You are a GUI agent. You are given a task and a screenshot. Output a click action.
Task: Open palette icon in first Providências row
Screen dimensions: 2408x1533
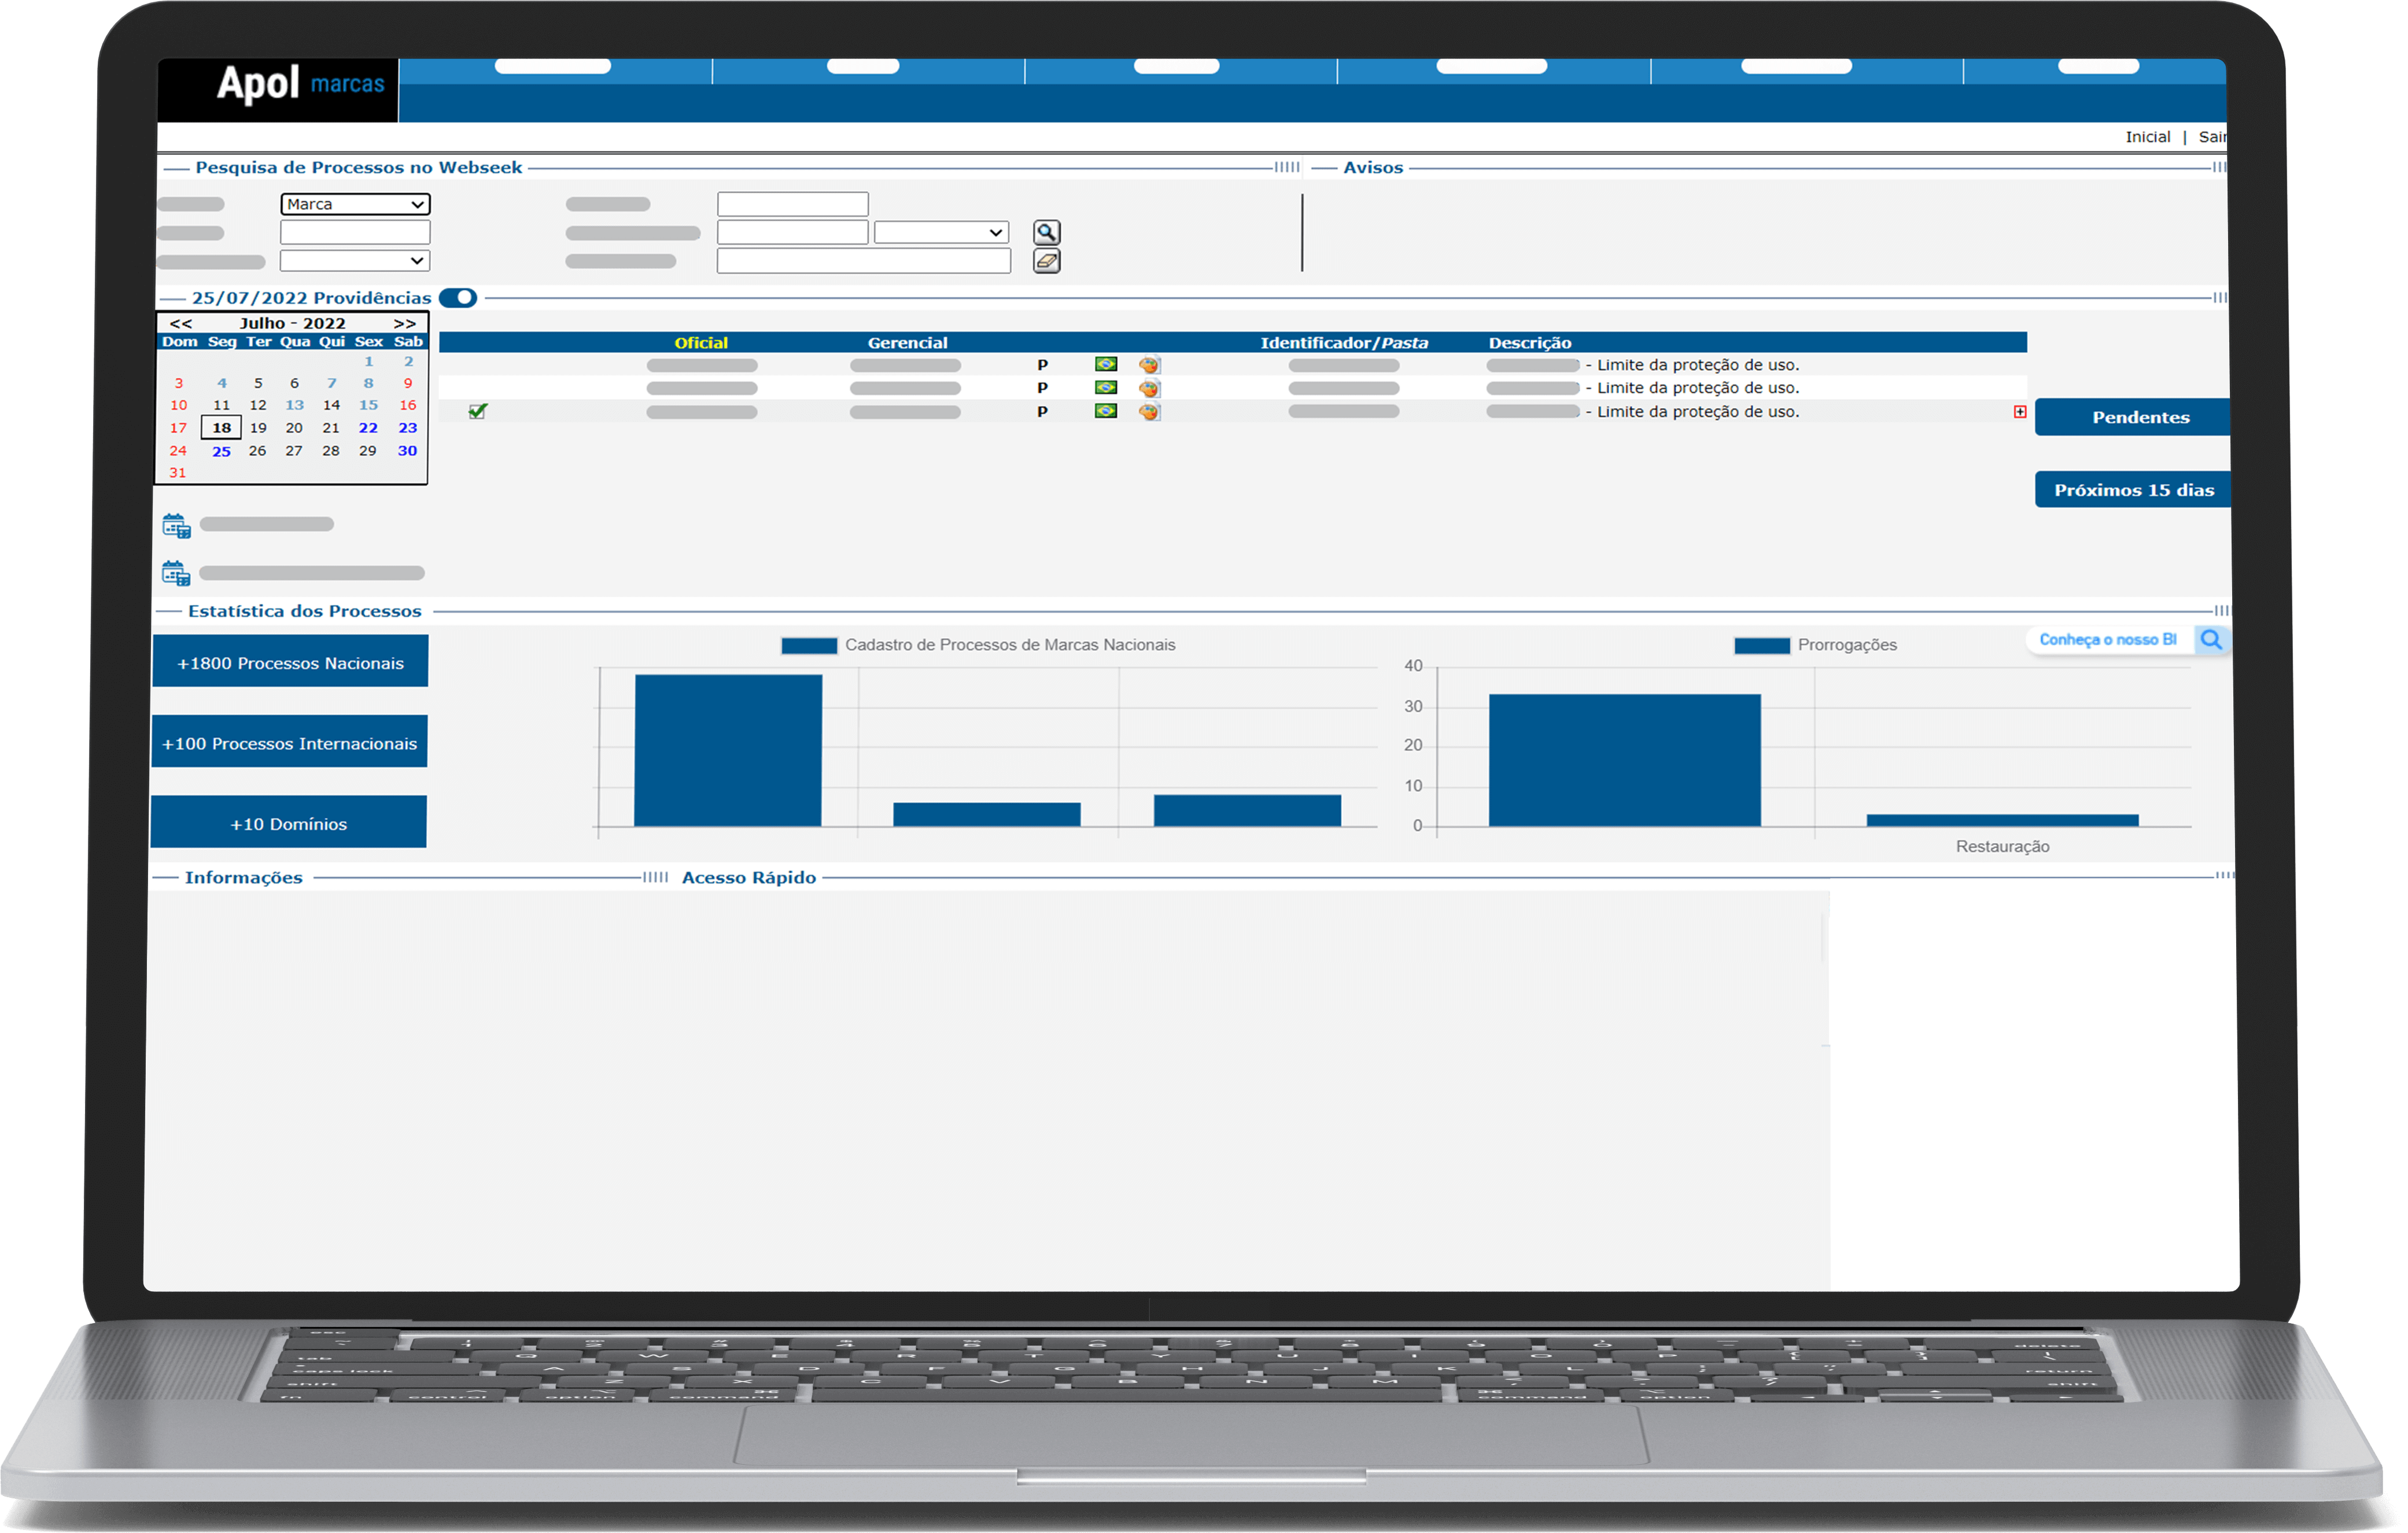(1149, 365)
